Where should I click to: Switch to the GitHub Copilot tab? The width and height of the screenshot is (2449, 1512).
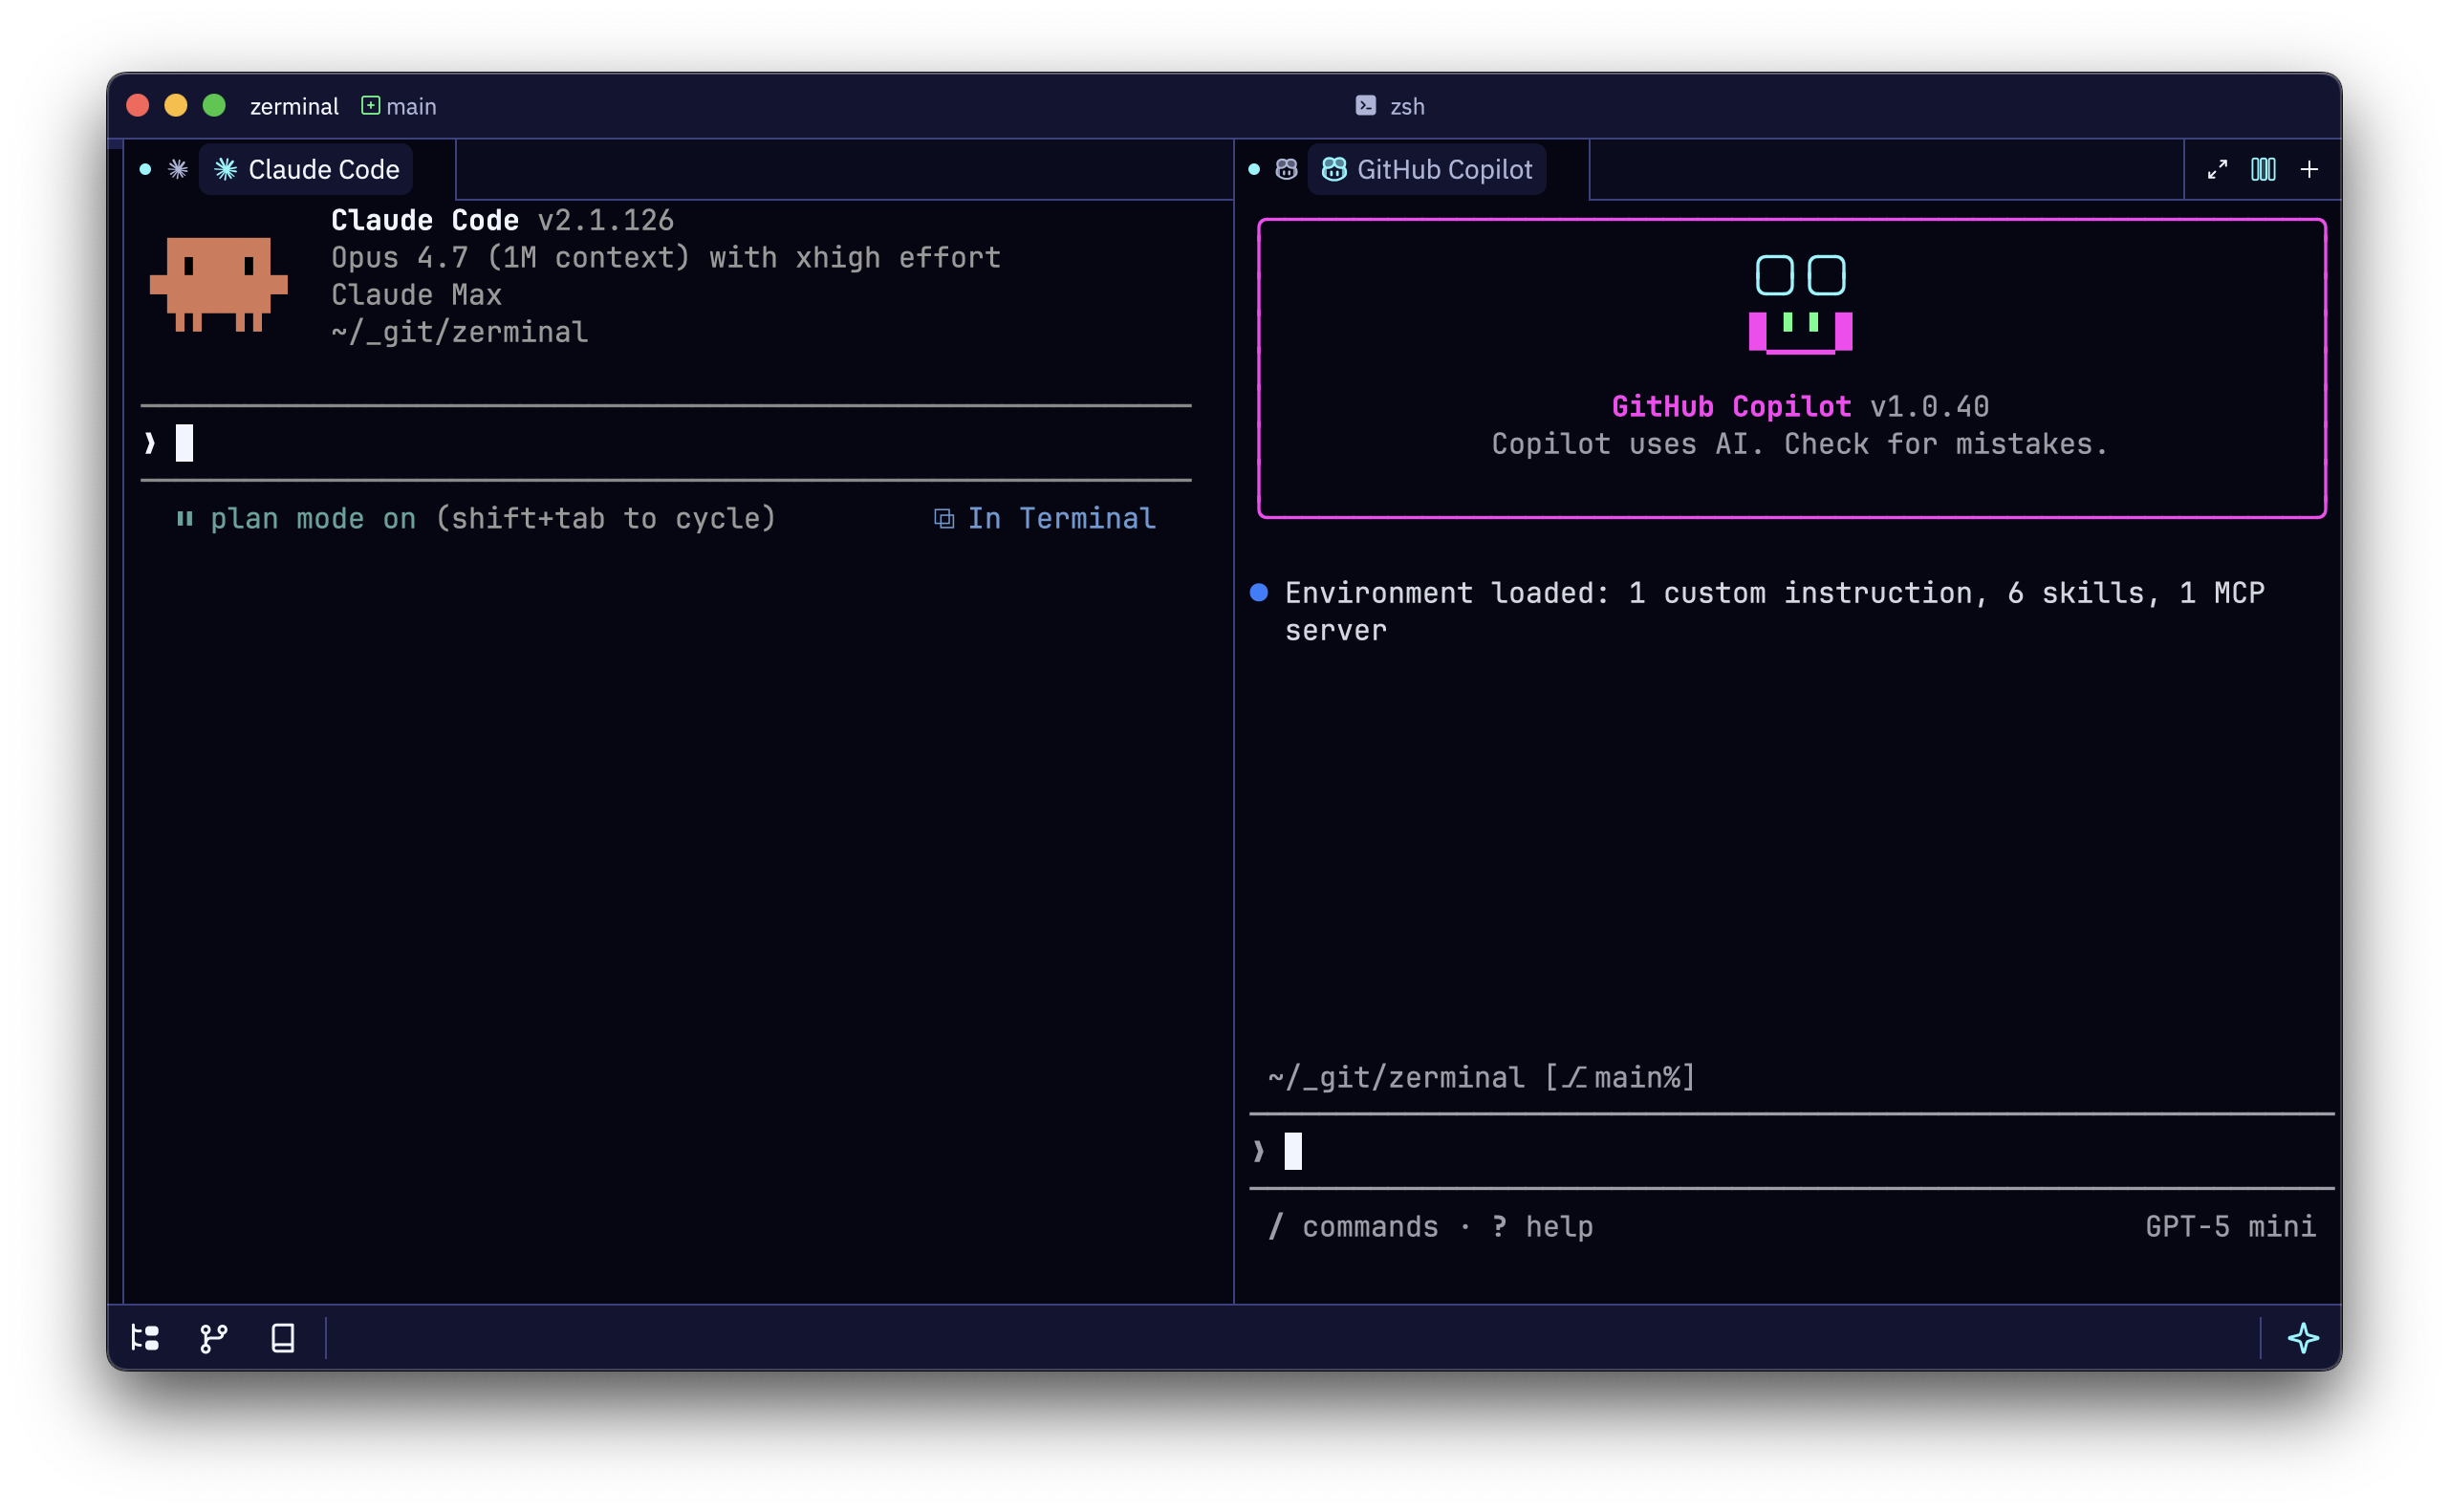click(x=1426, y=169)
